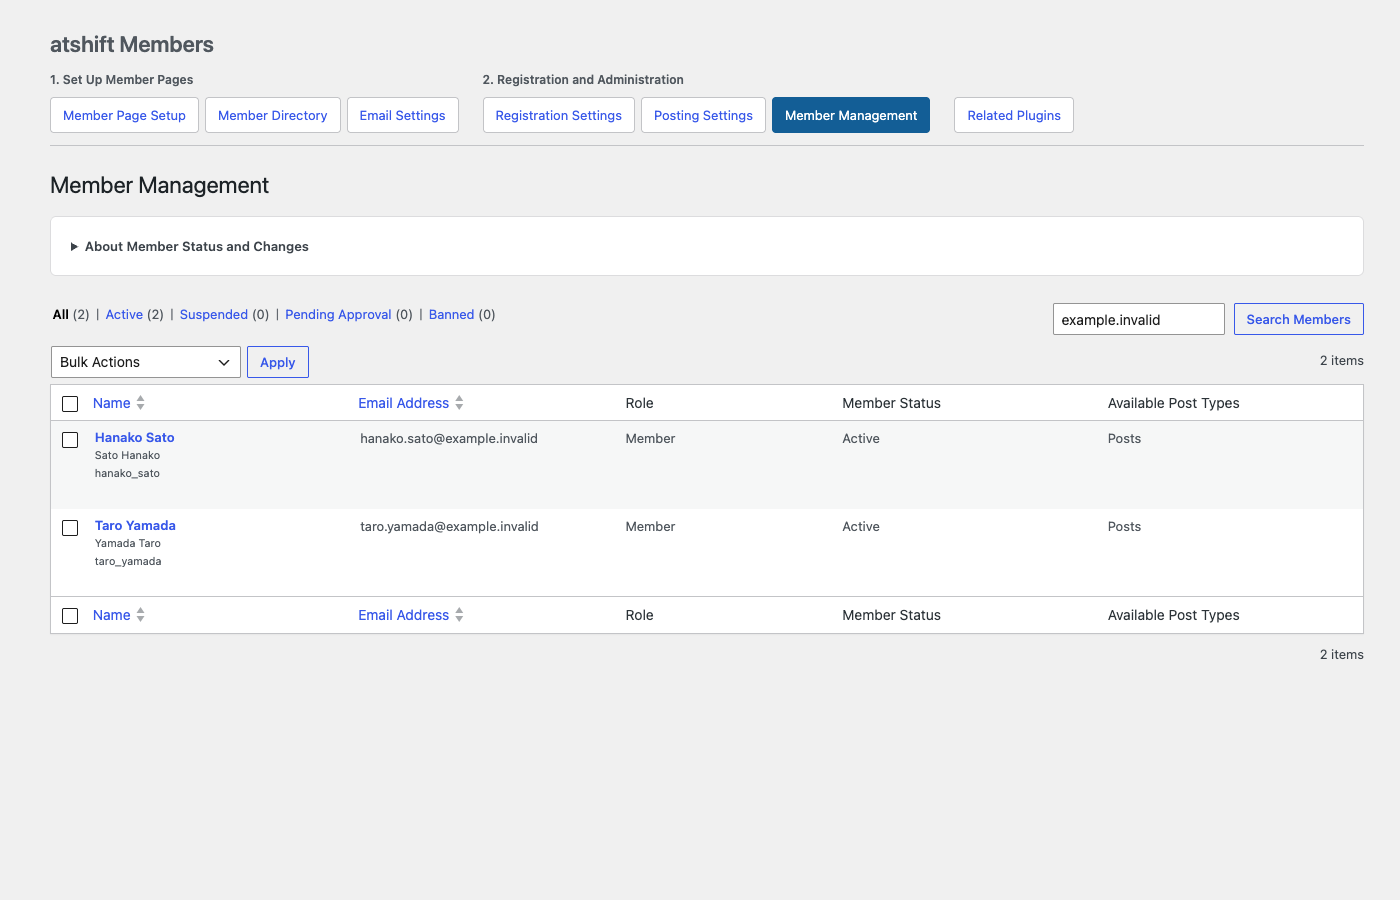Sort by Name in table header
Image resolution: width=1400 pixels, height=900 pixels.
click(112, 403)
